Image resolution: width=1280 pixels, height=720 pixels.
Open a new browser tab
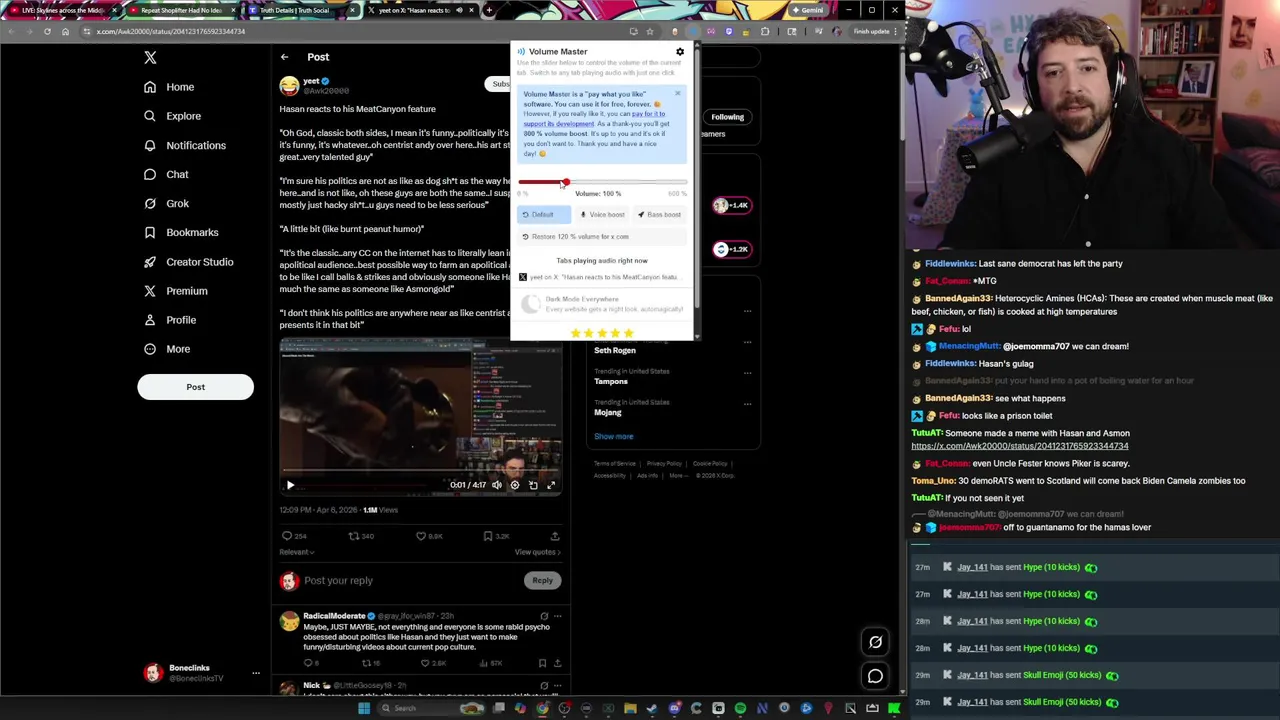click(490, 10)
